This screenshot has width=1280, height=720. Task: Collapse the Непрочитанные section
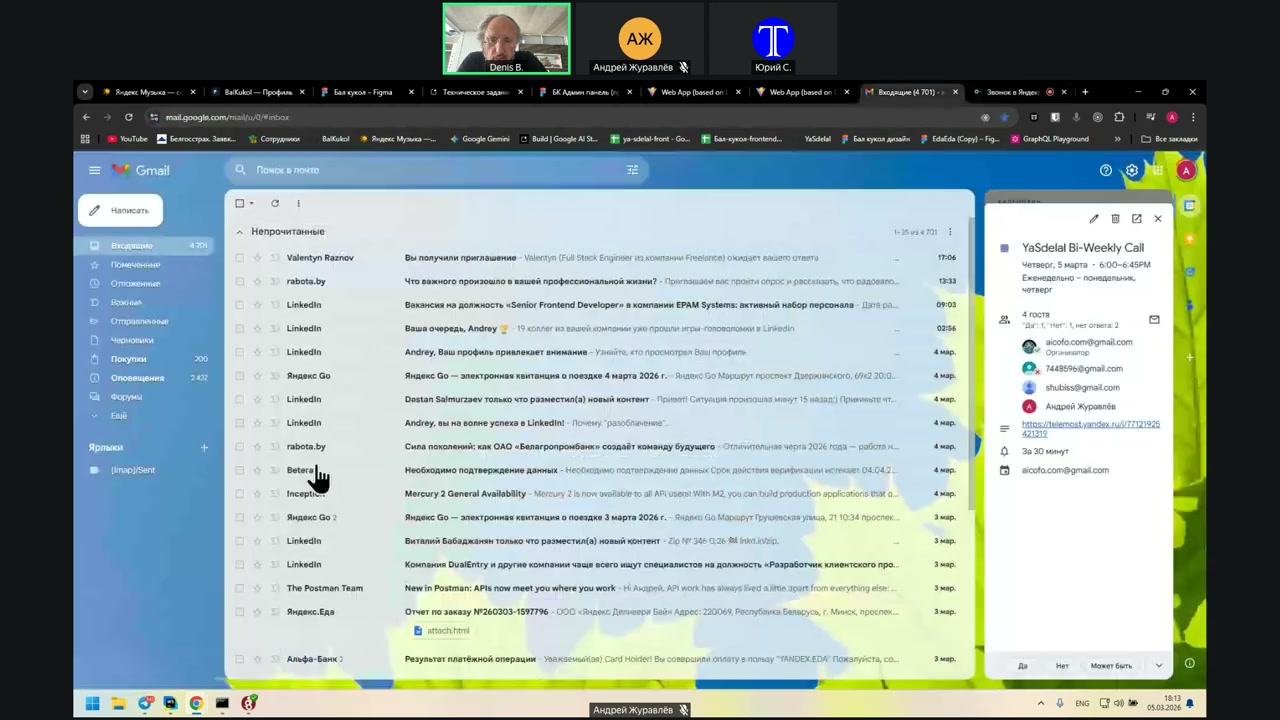click(x=239, y=232)
